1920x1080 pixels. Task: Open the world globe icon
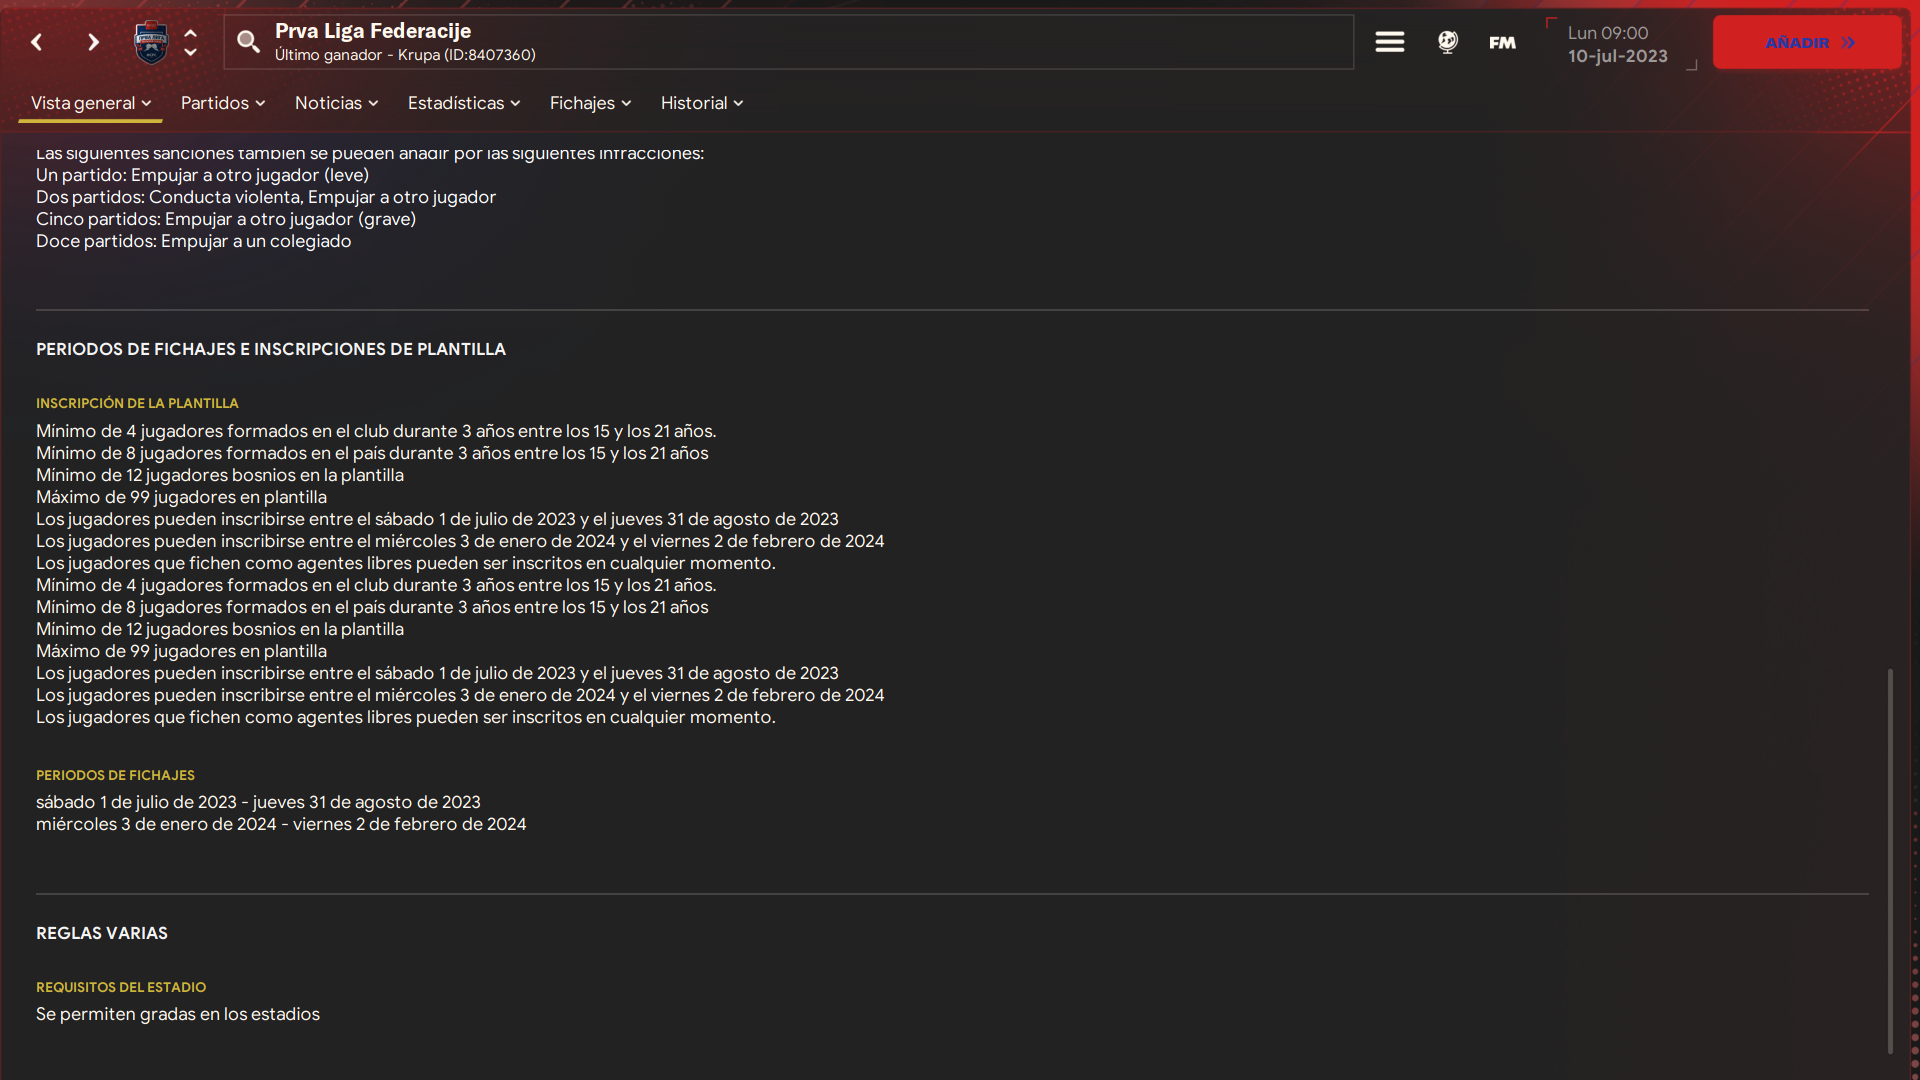point(1447,42)
